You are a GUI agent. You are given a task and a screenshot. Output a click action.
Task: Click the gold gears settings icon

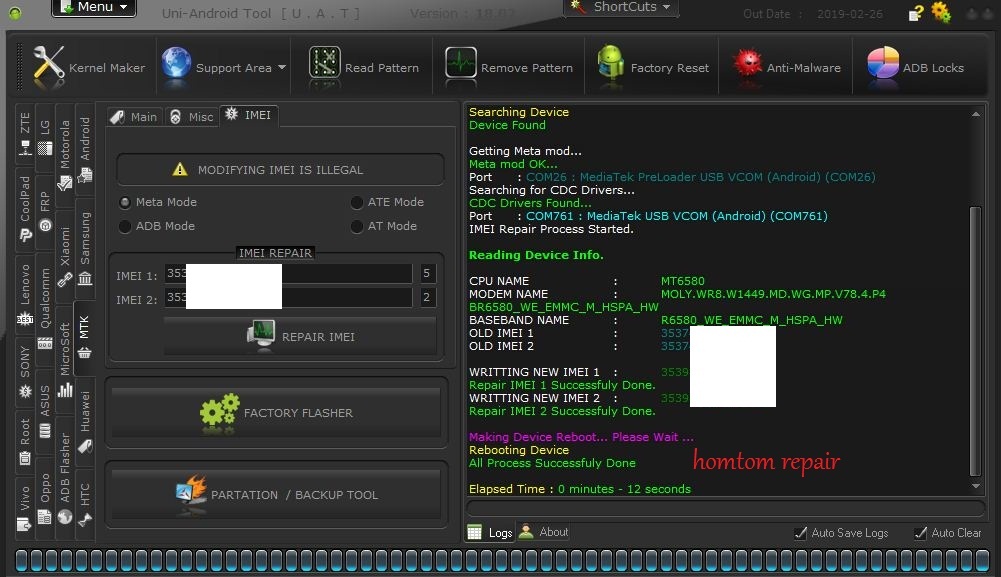[x=941, y=12]
